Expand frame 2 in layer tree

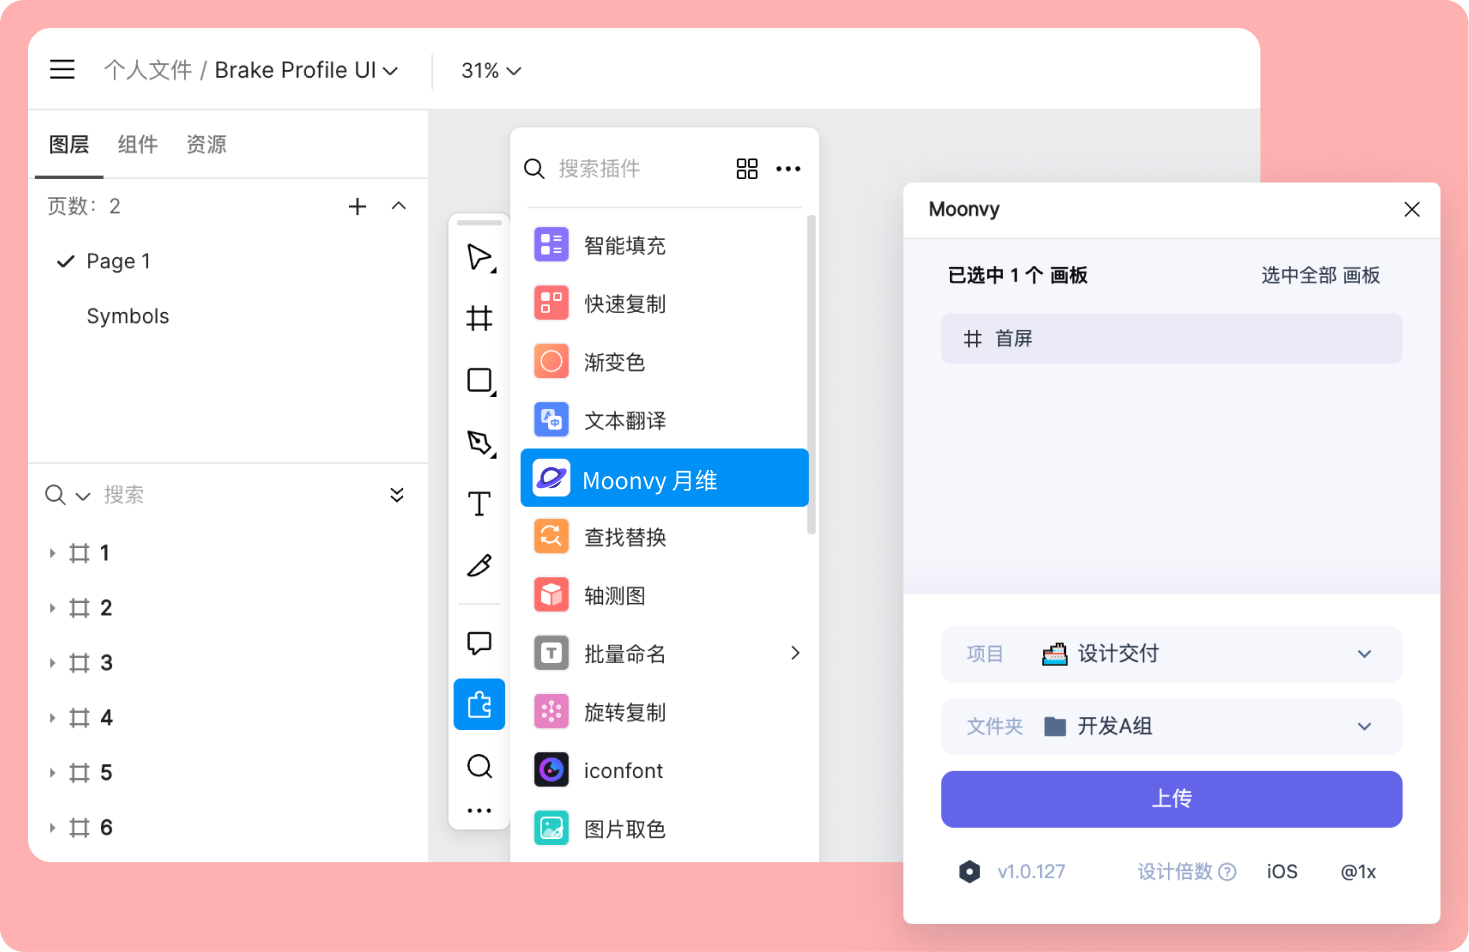52,608
